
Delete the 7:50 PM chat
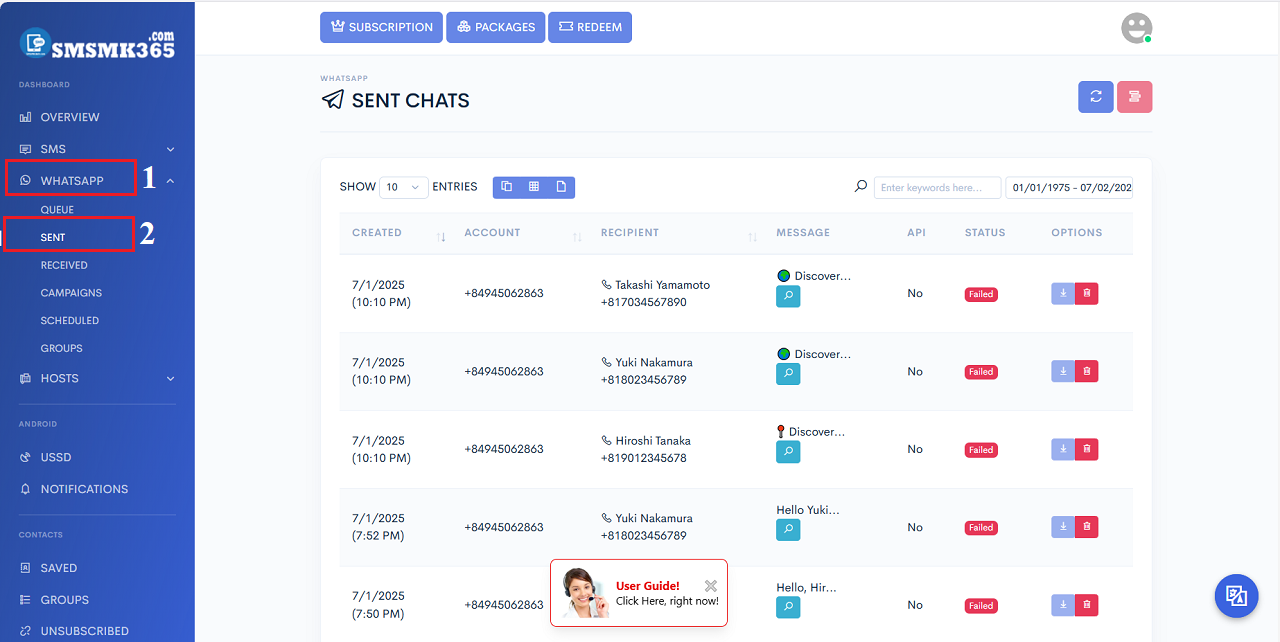click(x=1087, y=605)
